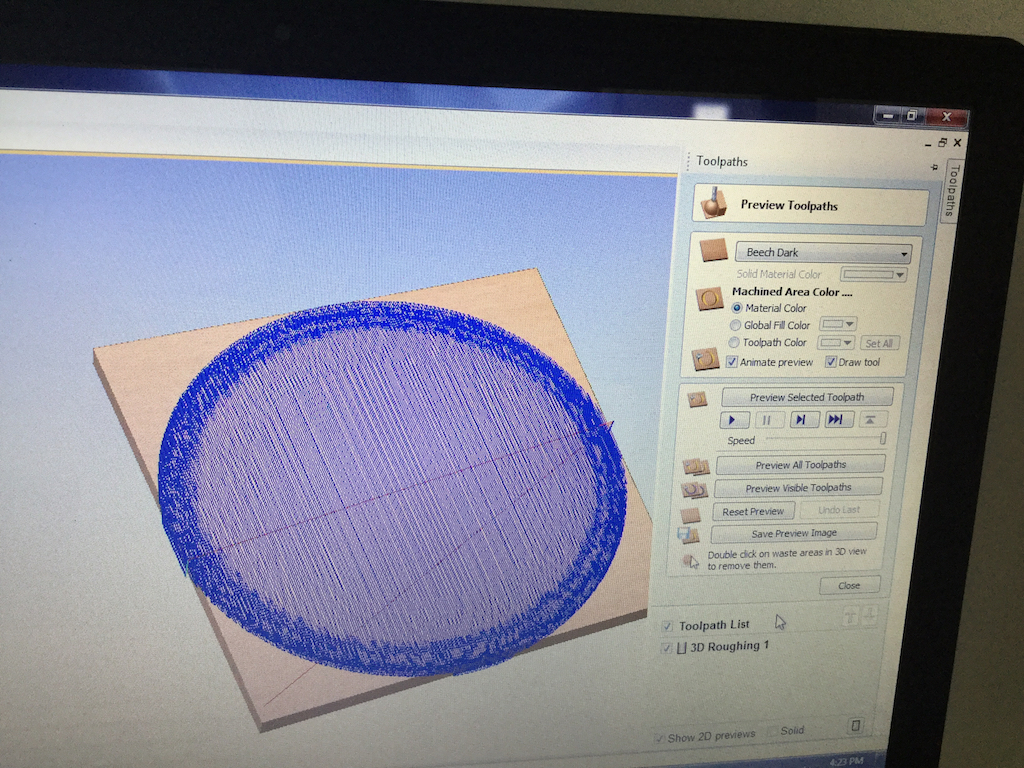This screenshot has height=768, width=1024.
Task: Pause the toolpath preview animation
Action: tap(768, 420)
